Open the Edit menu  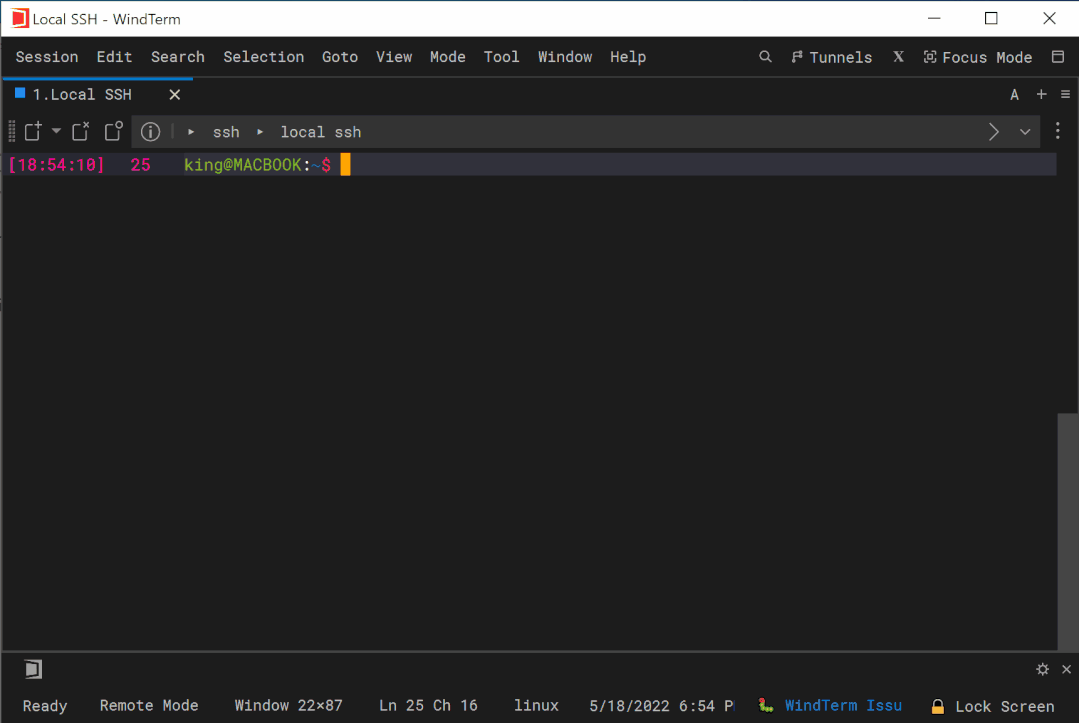pos(114,57)
